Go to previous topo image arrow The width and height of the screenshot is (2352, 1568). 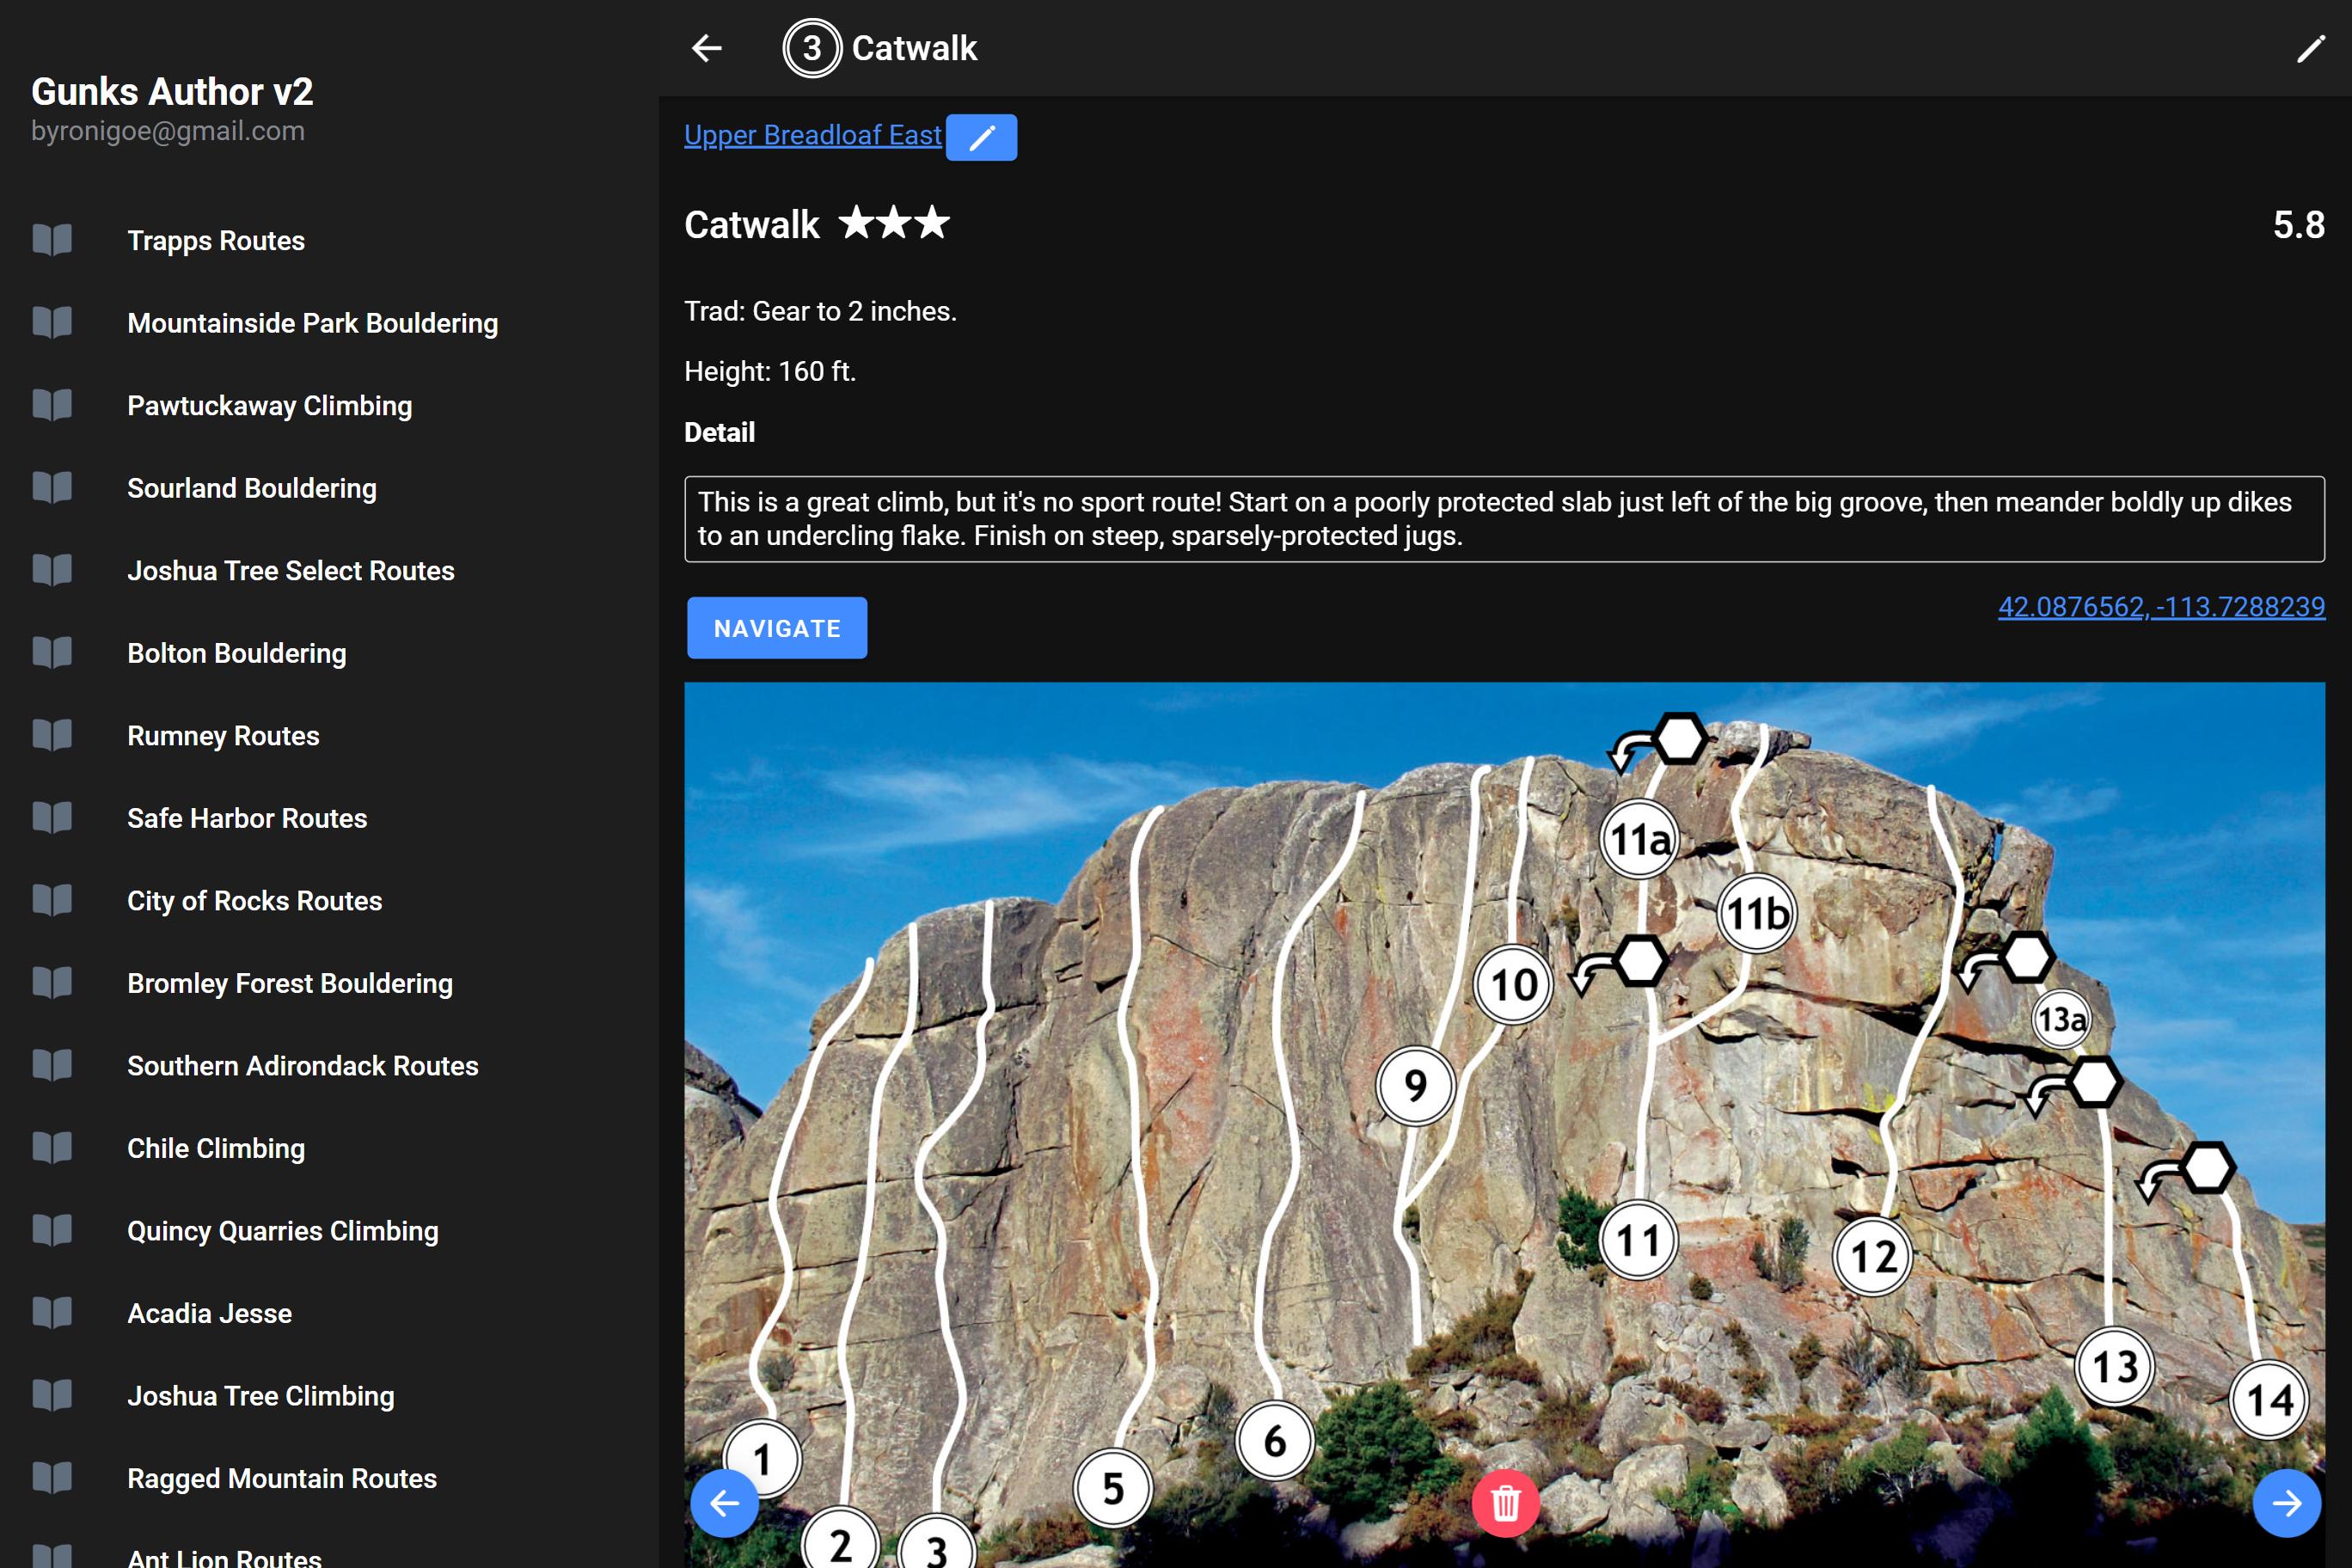724,1502
